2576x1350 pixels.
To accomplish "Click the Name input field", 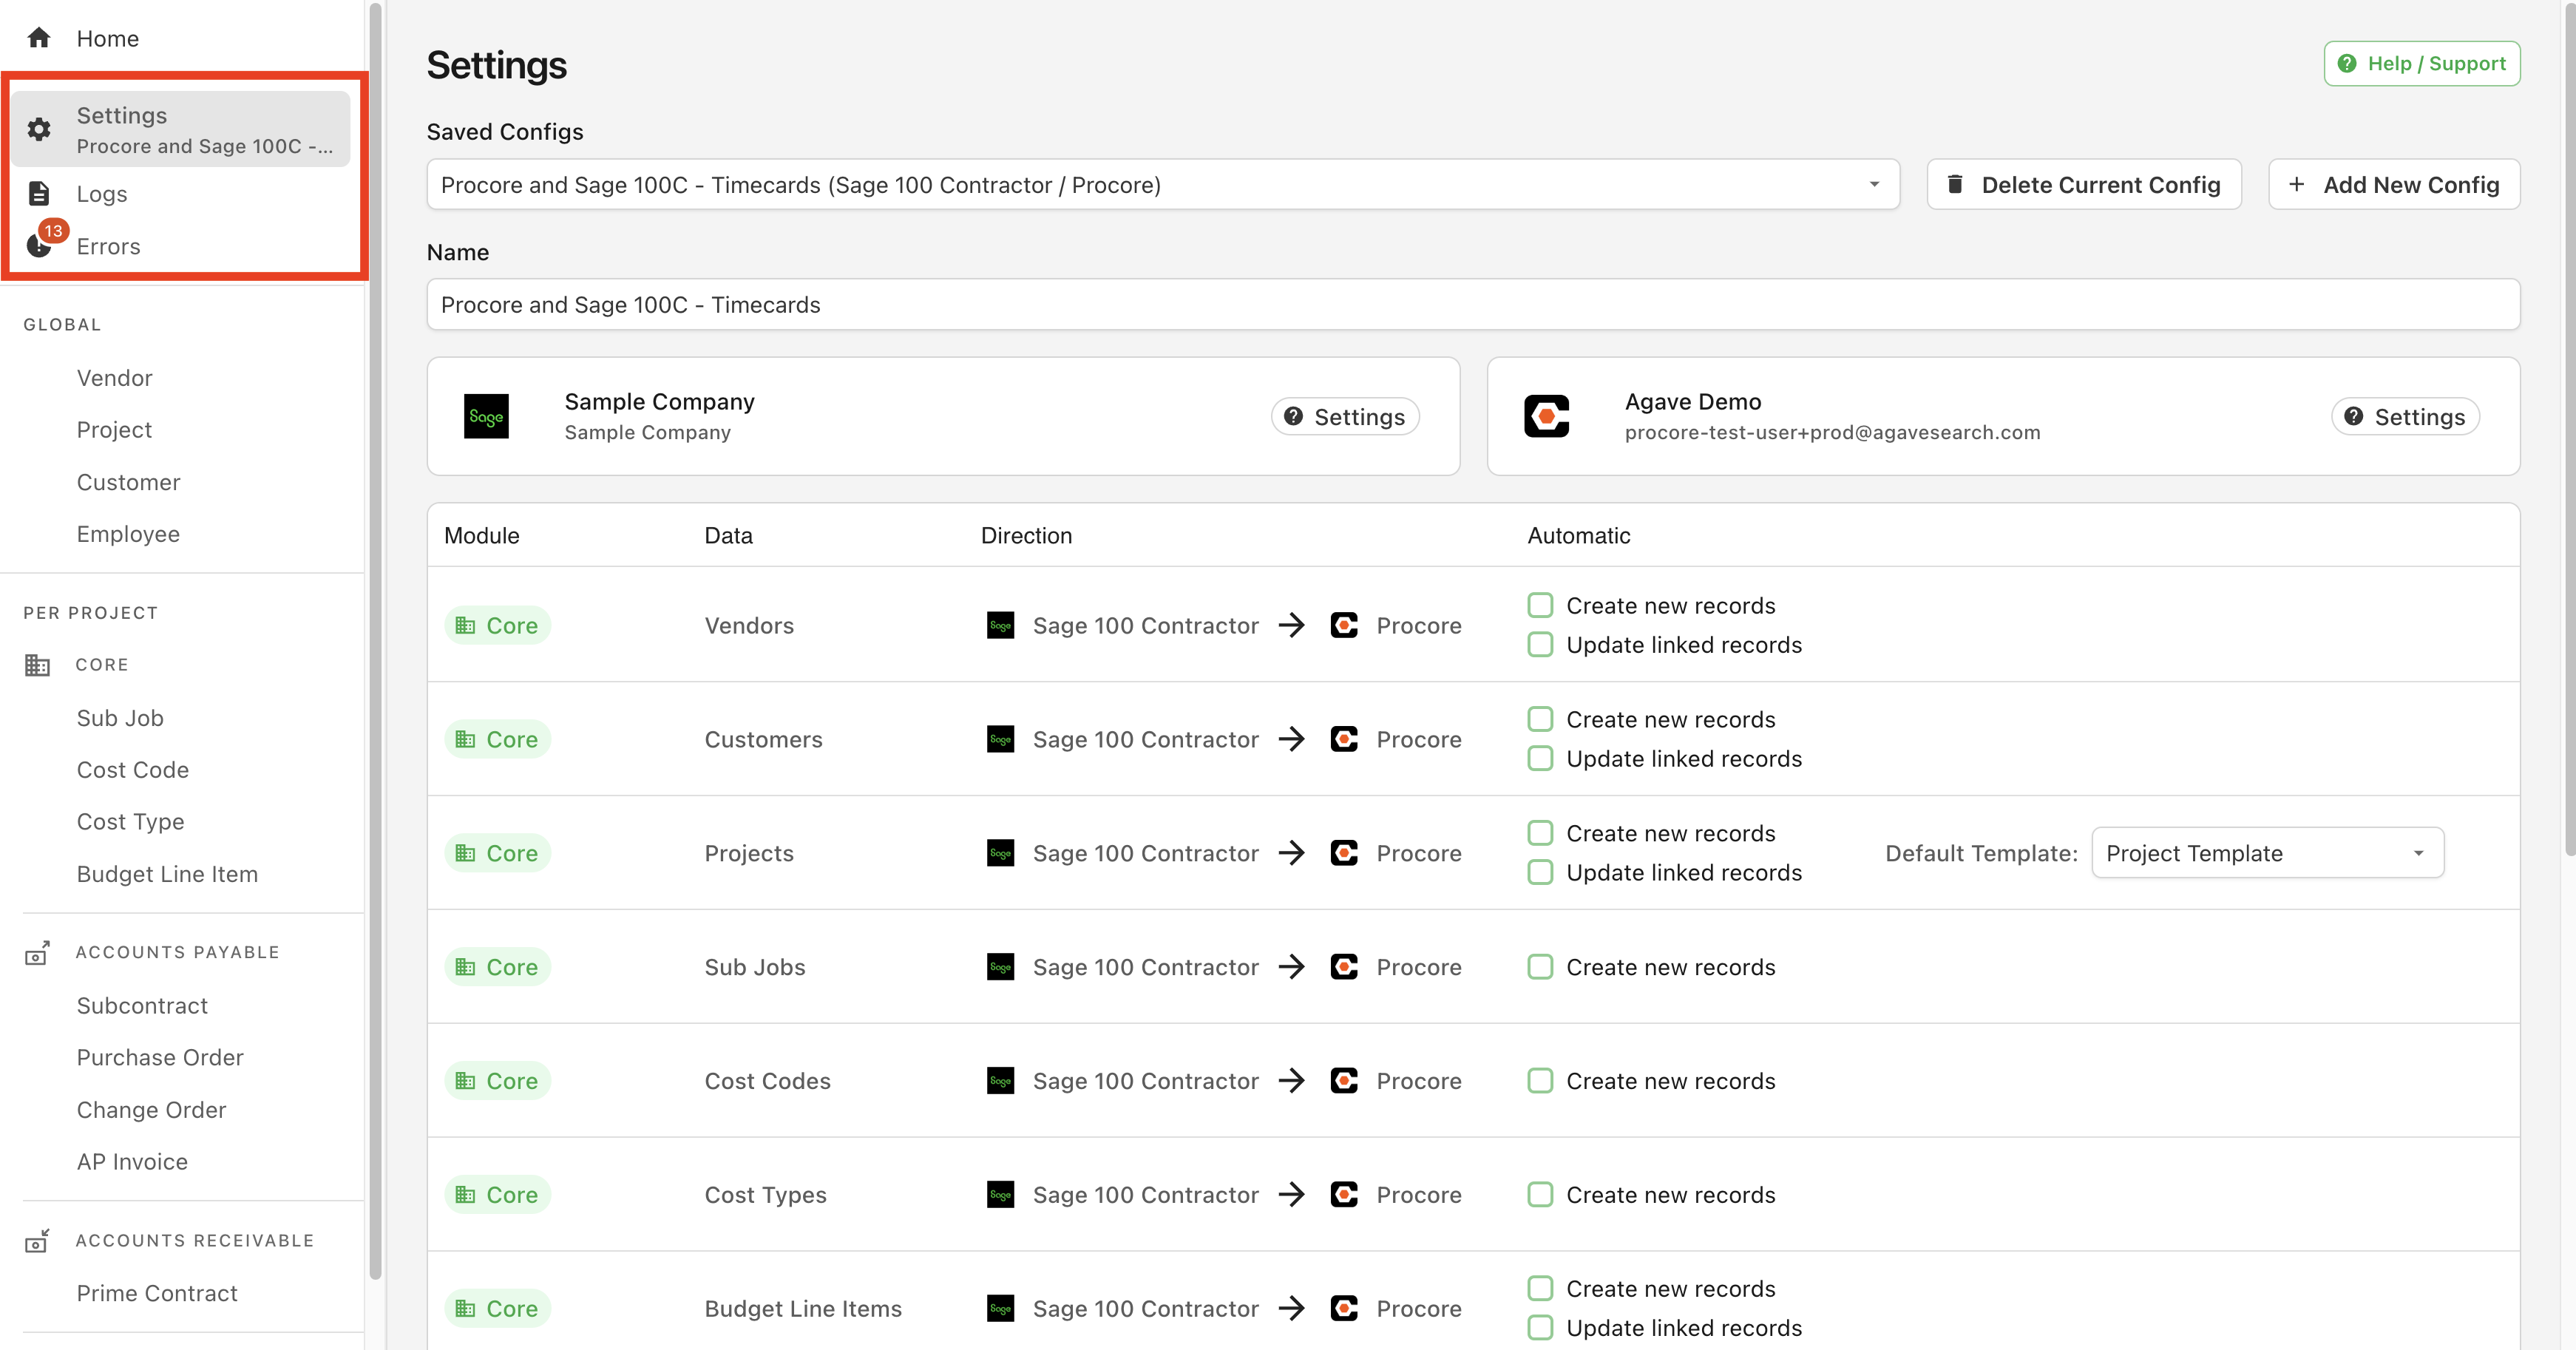I will 1473,304.
